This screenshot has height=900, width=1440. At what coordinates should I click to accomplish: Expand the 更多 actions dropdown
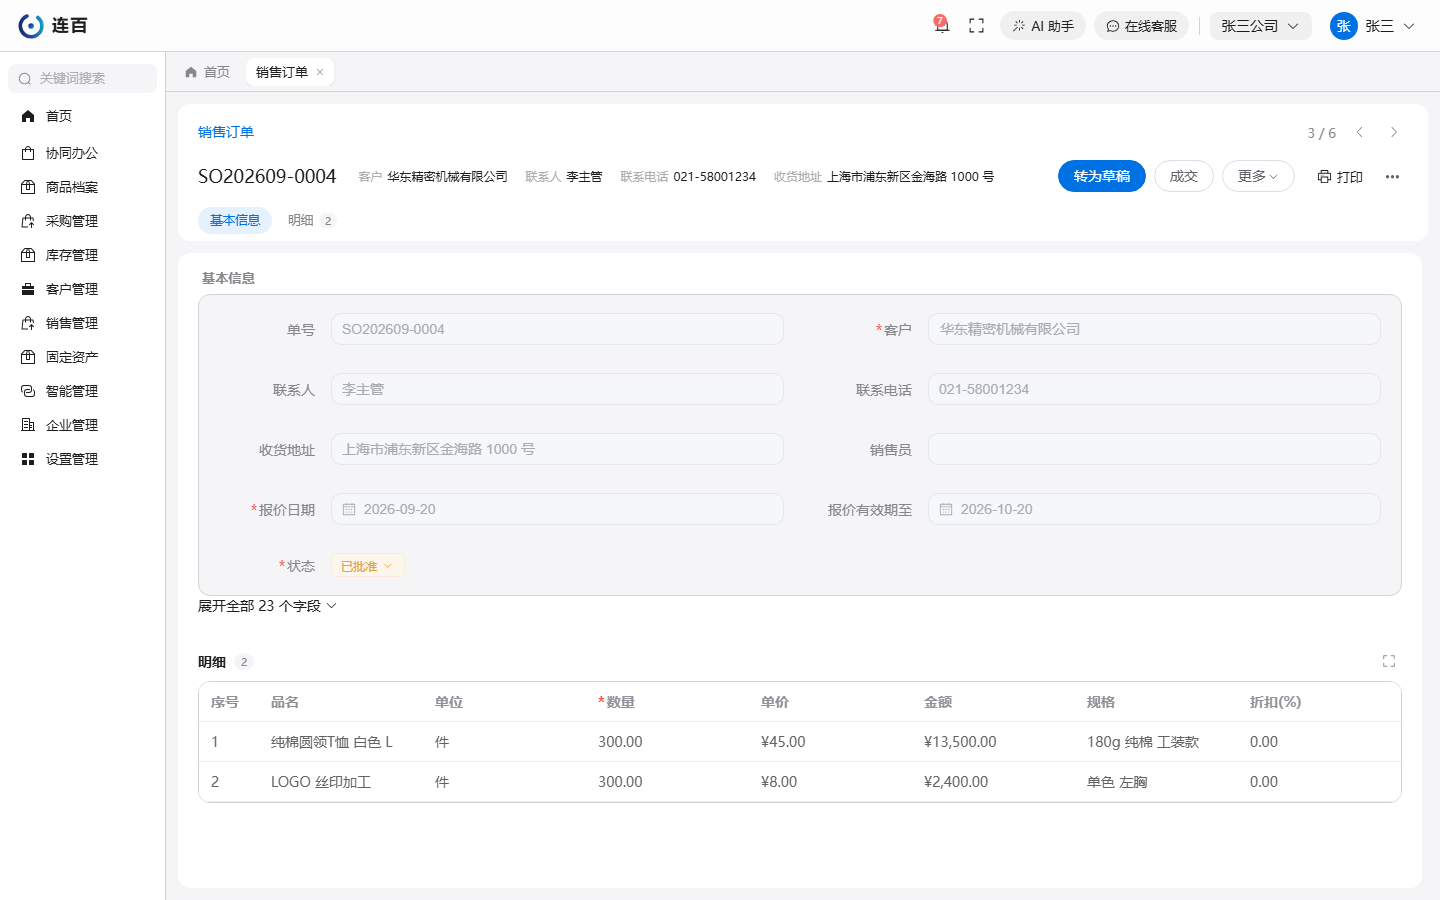1258,176
